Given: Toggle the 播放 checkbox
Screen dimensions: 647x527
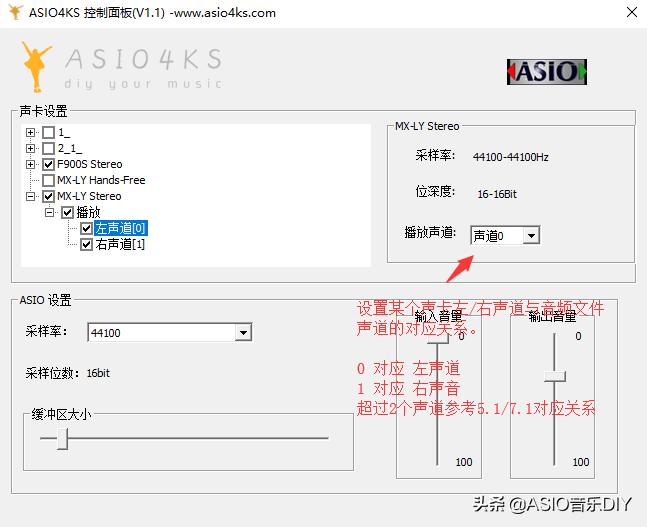Looking at the screenshot, I should pos(68,212).
